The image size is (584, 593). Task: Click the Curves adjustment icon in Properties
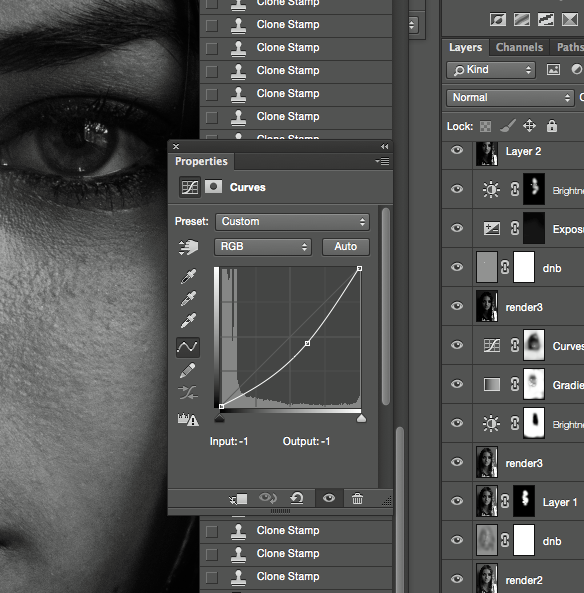[189, 187]
